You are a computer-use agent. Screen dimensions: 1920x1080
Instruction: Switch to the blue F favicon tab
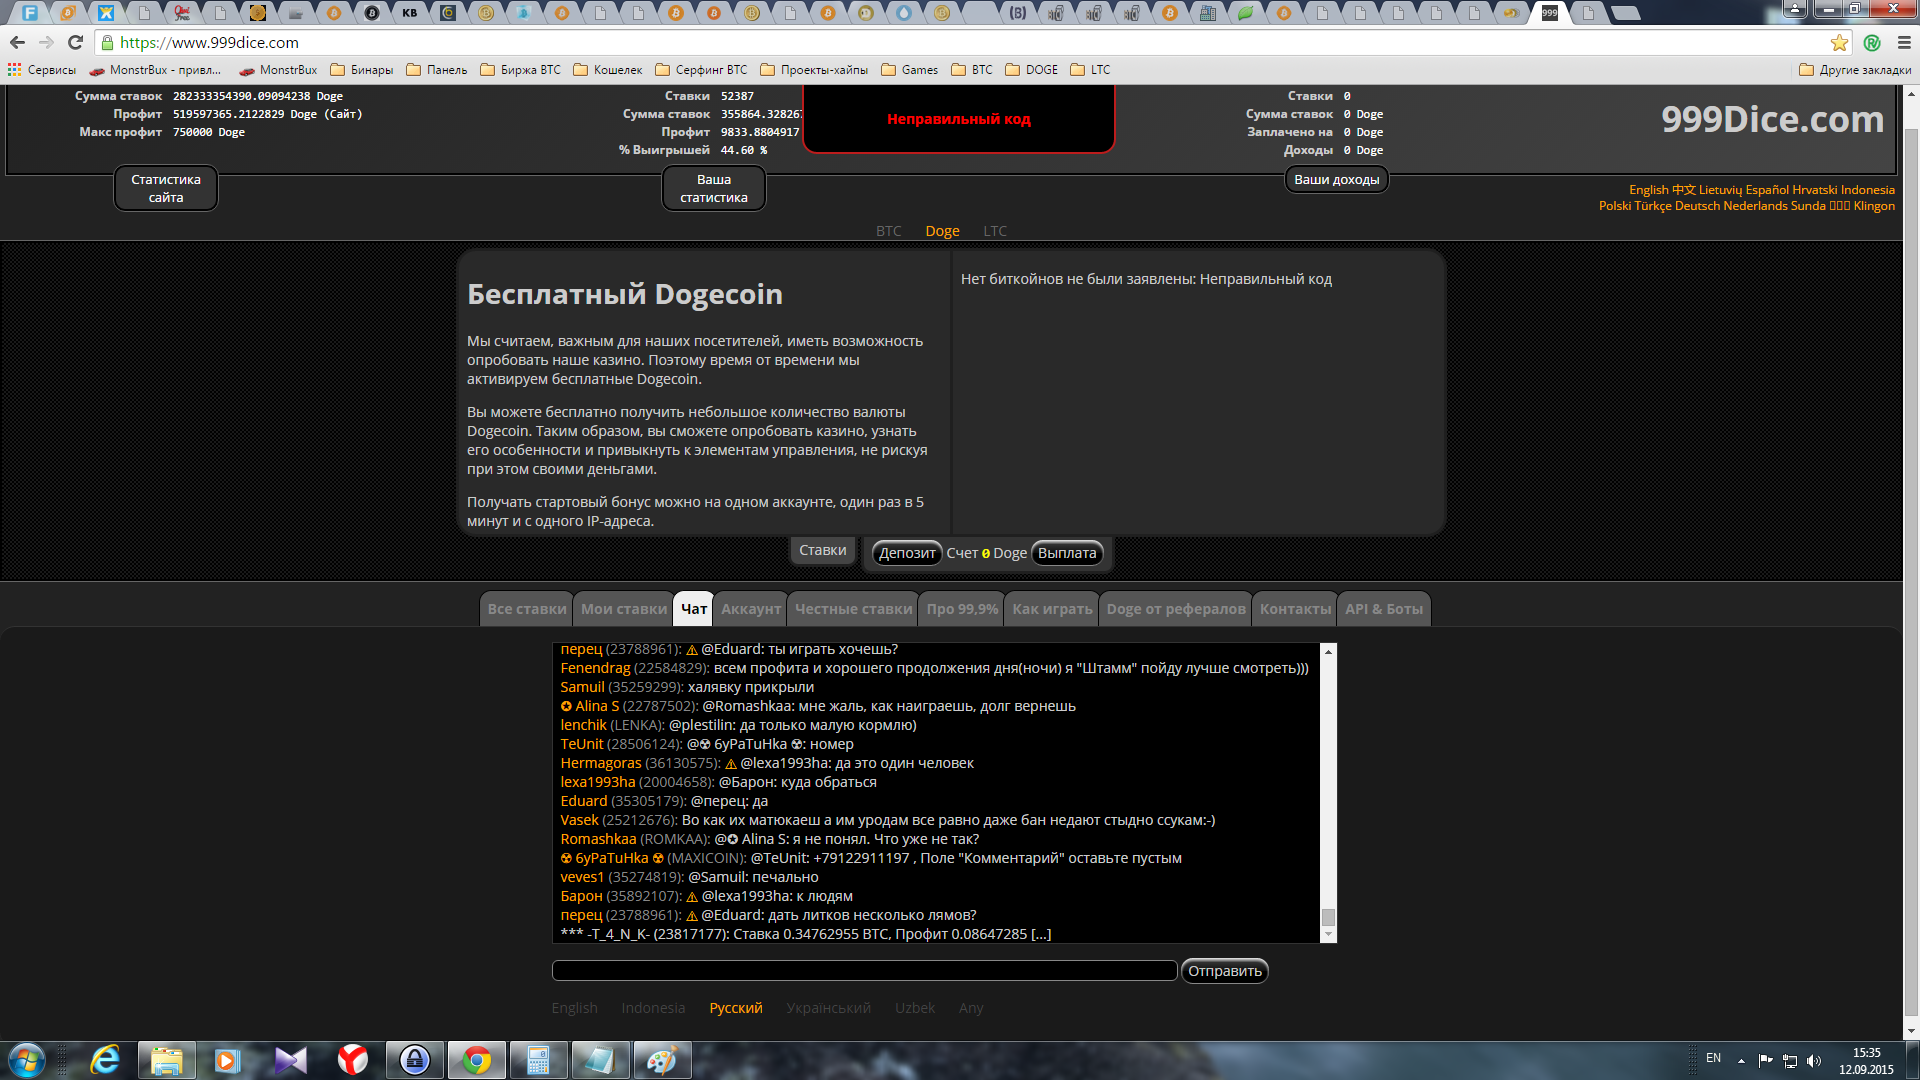tap(30, 13)
